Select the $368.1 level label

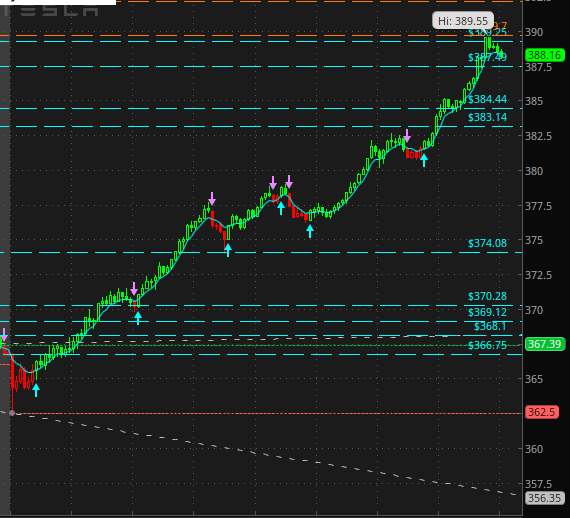pyautogui.click(x=490, y=326)
